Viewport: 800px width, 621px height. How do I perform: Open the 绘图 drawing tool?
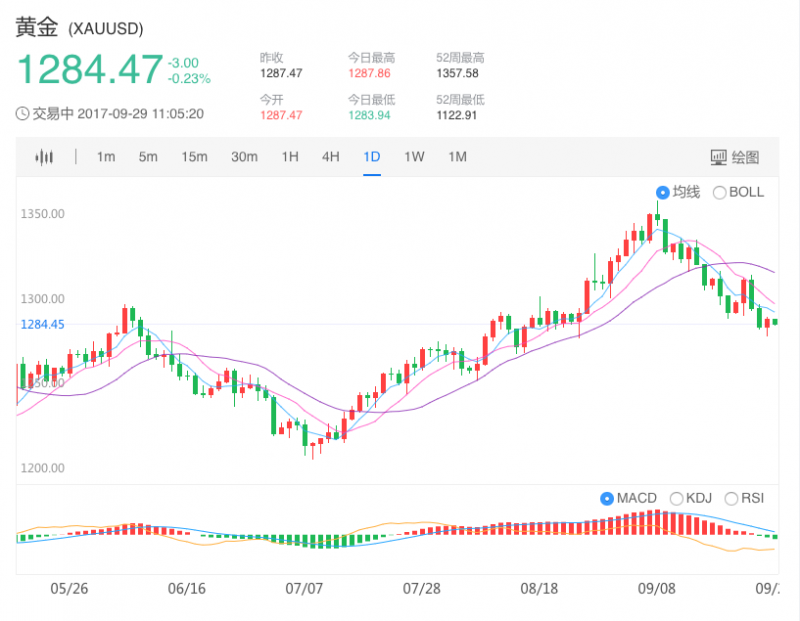click(734, 157)
